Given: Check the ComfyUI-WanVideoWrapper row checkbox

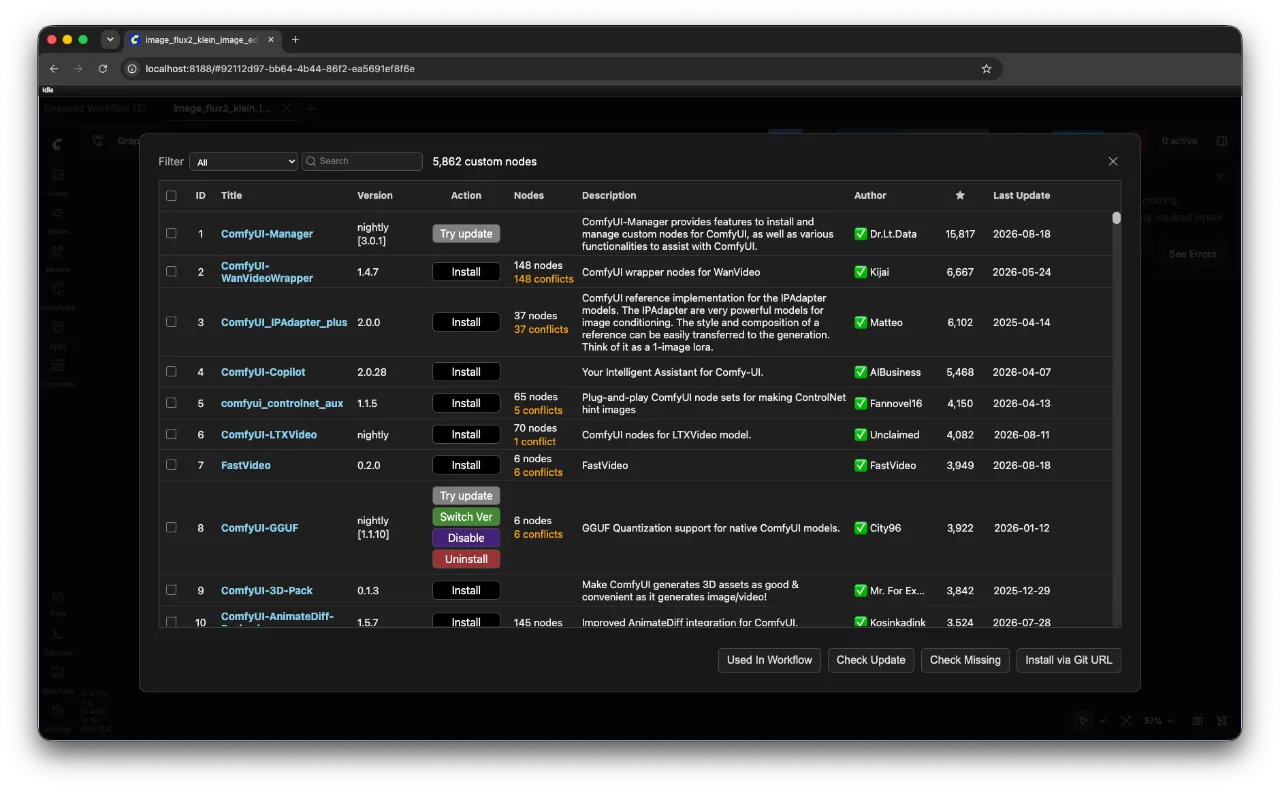Looking at the screenshot, I should (171, 271).
